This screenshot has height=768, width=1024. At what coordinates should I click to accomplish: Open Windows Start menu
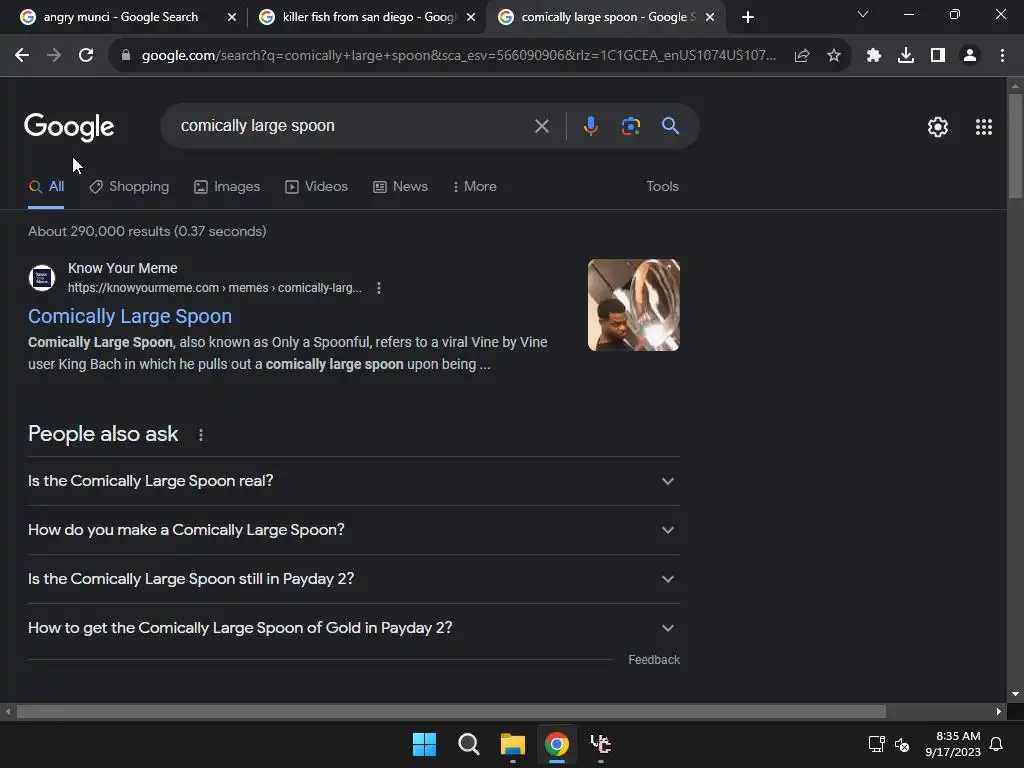pos(424,744)
